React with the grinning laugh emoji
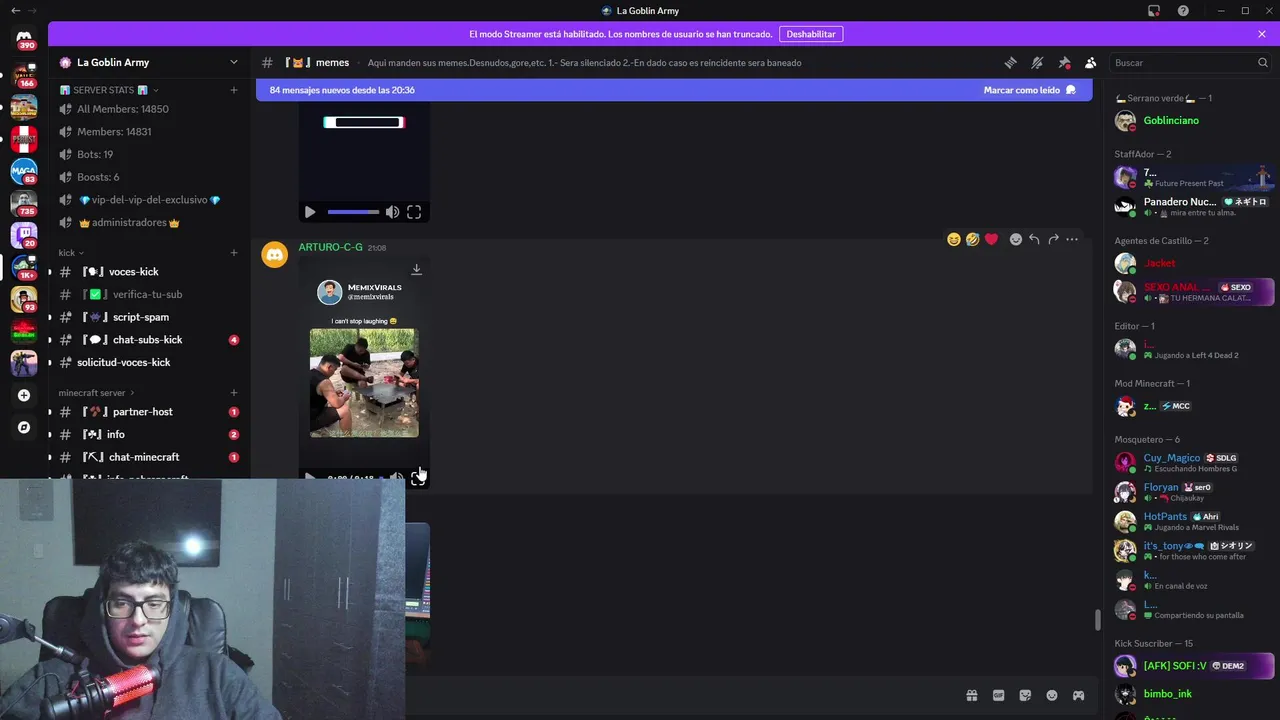 [x=953, y=239]
